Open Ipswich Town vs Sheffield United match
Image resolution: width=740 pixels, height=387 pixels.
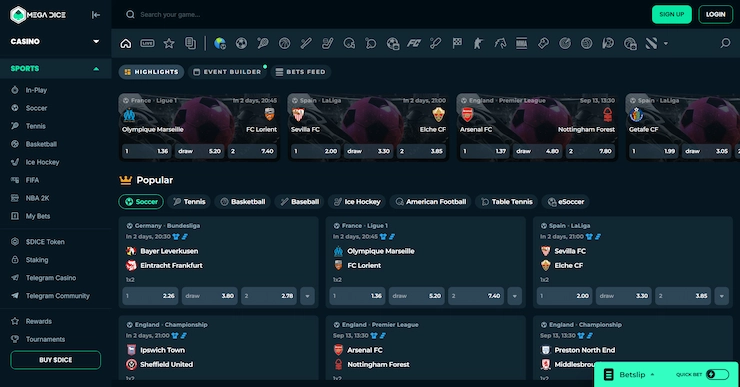tap(219, 349)
